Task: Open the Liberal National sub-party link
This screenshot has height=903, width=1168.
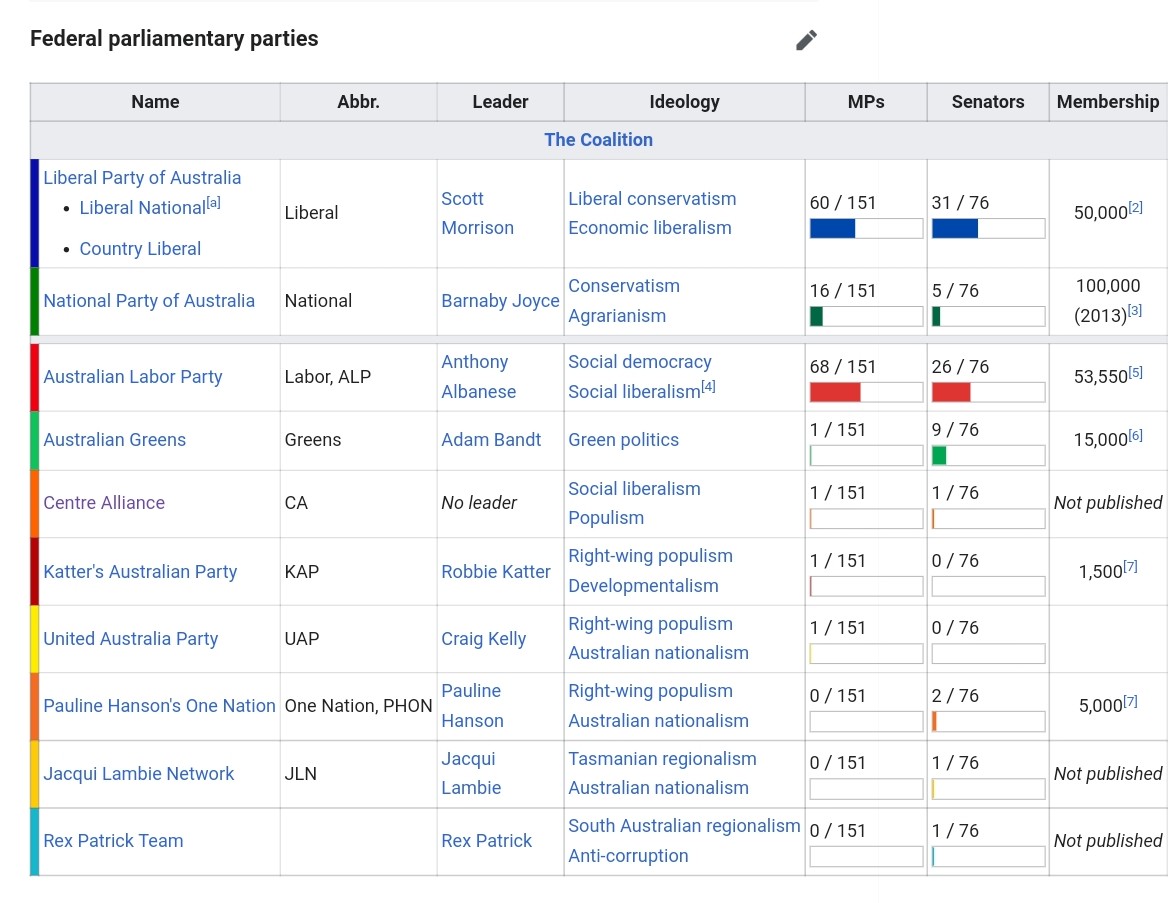Action: tap(142, 208)
